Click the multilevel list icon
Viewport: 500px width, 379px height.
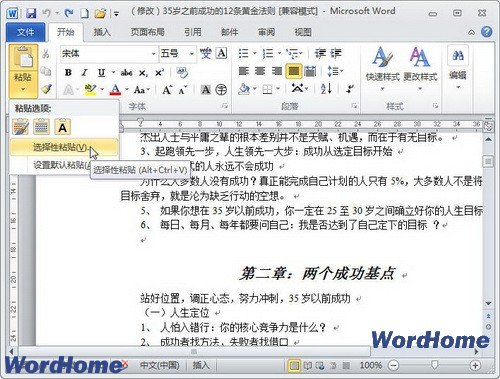tap(292, 53)
